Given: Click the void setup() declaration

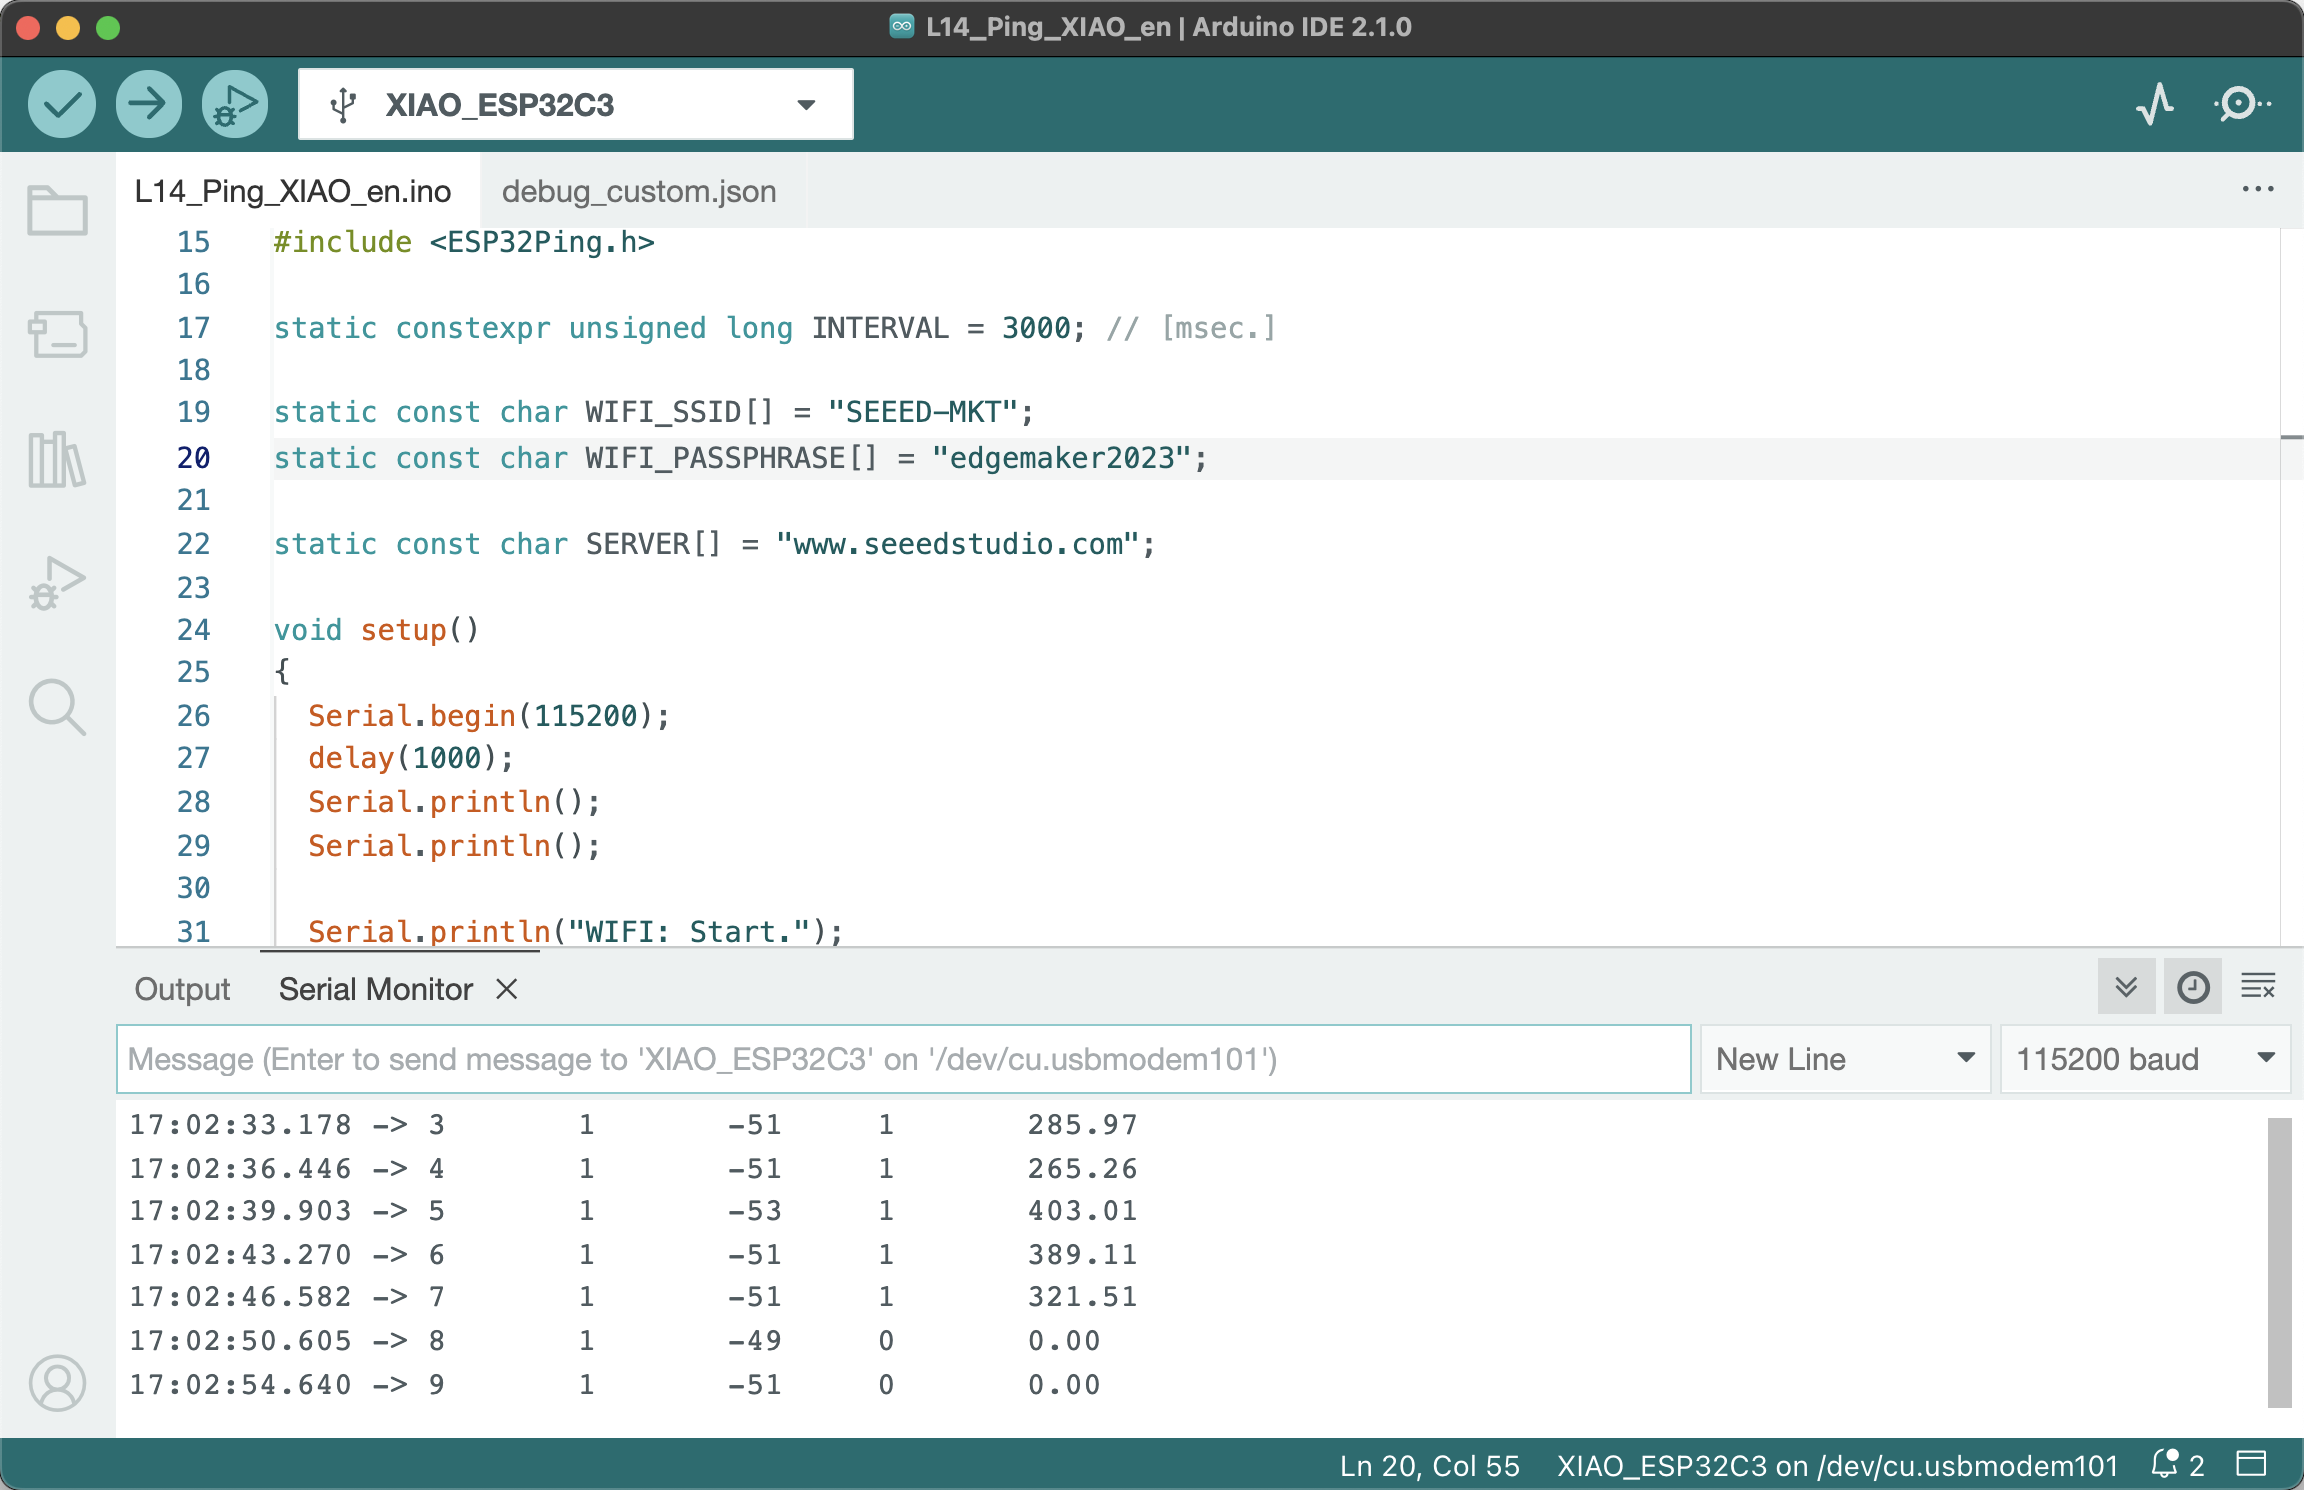Looking at the screenshot, I should click(377, 630).
